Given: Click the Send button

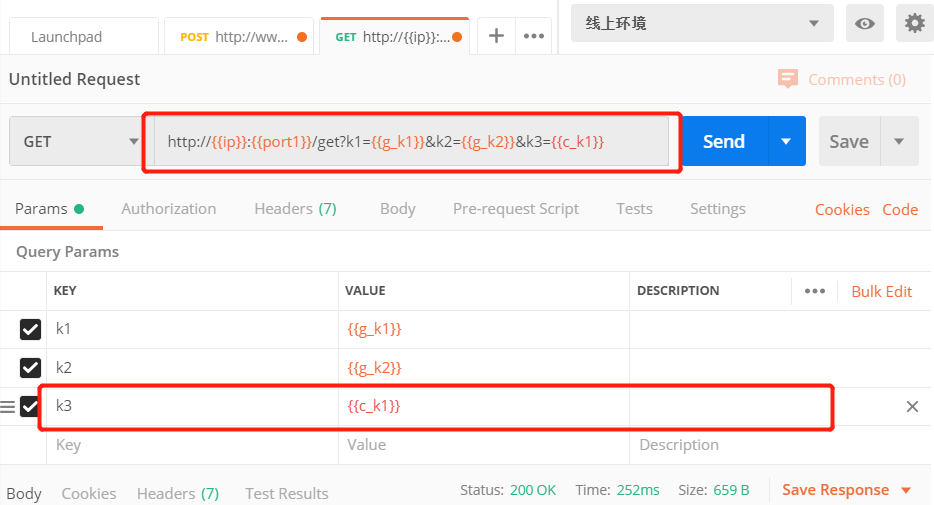Looking at the screenshot, I should (724, 141).
